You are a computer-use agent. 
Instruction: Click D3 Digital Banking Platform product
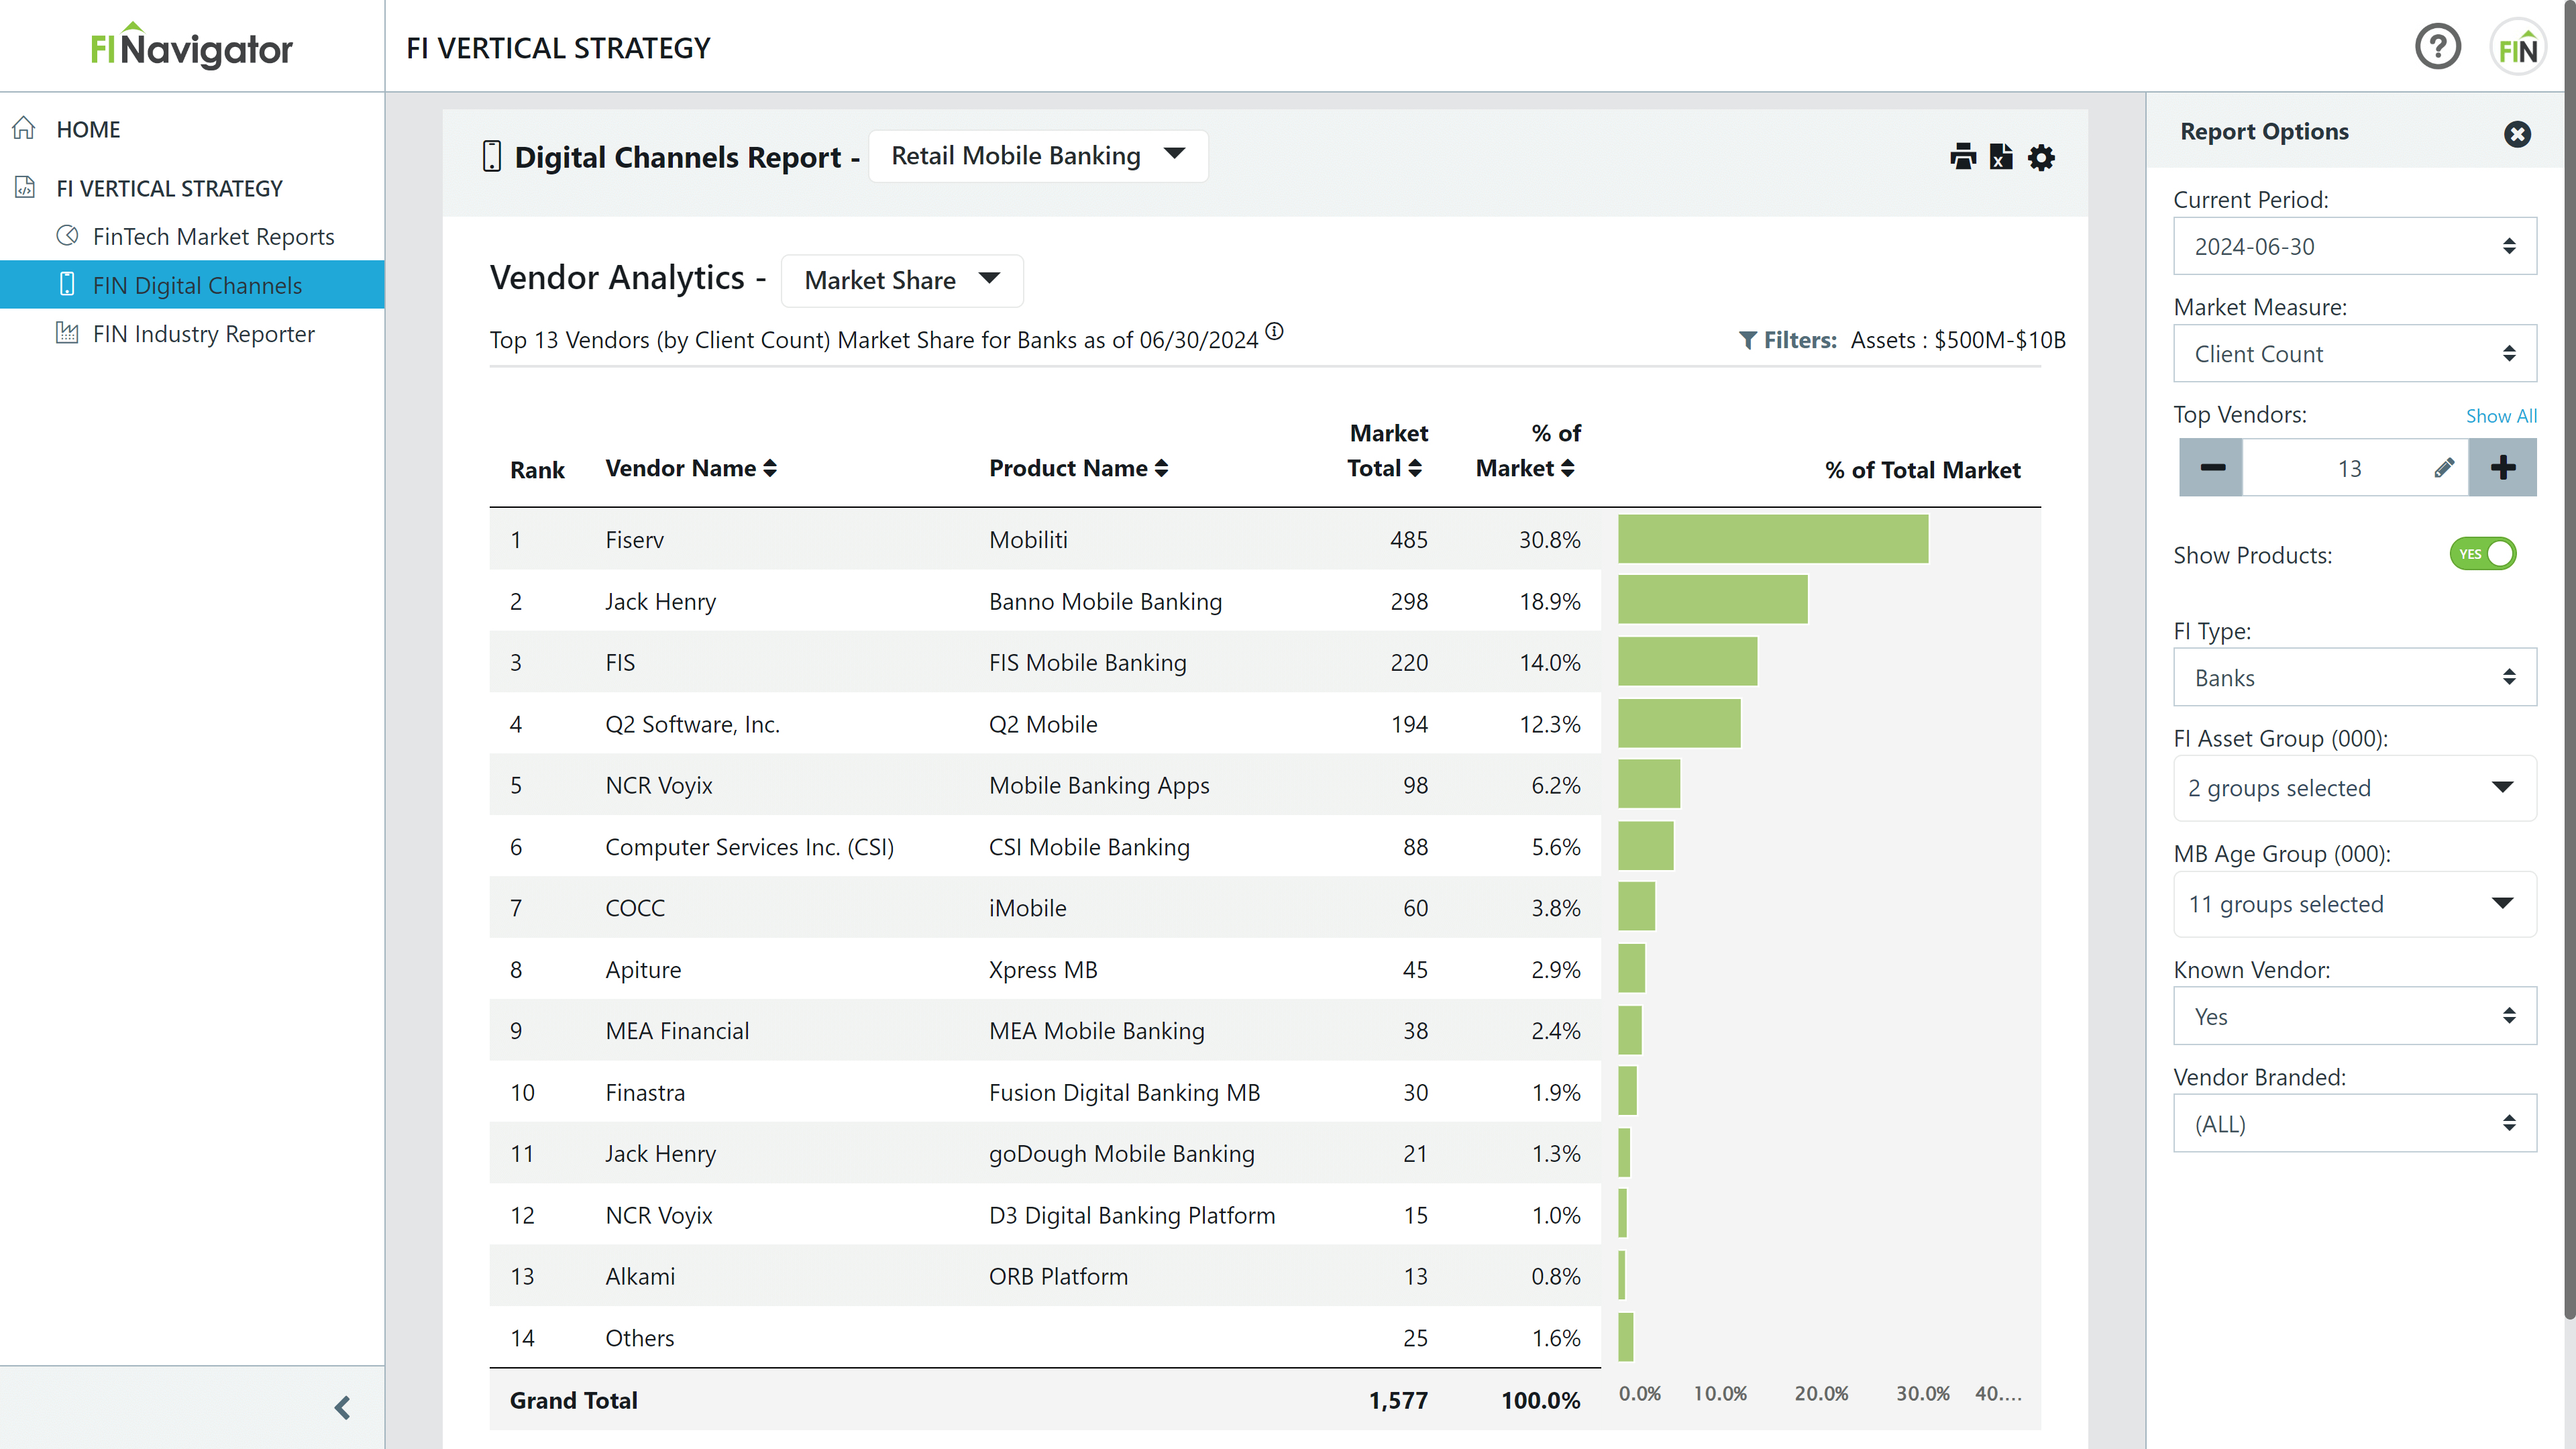pos(1132,1215)
